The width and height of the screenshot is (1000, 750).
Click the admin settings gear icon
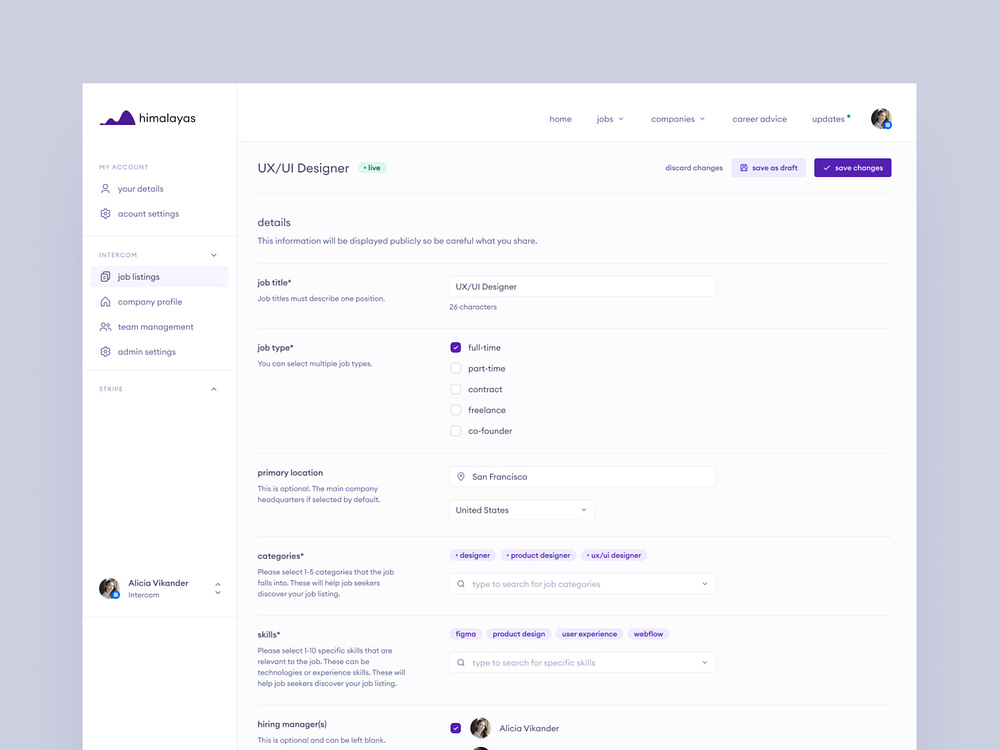(107, 351)
